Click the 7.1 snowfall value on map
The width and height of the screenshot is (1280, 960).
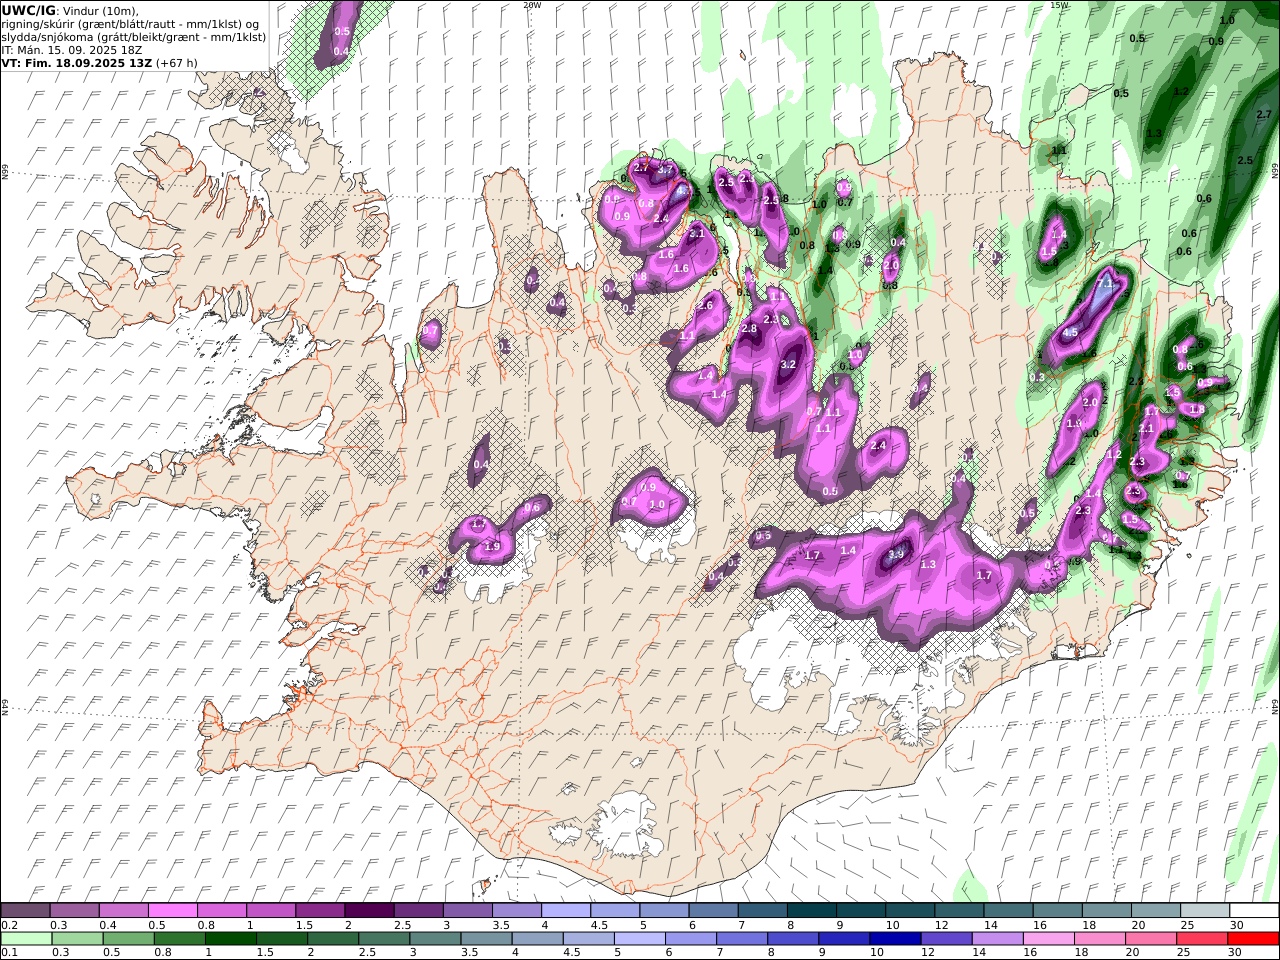1105,284
